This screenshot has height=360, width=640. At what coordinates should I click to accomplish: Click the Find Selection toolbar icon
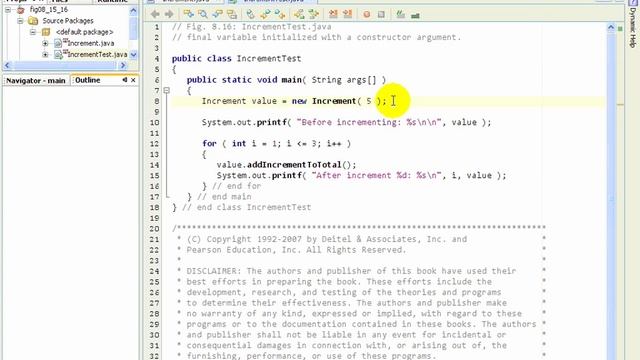coord(189,14)
